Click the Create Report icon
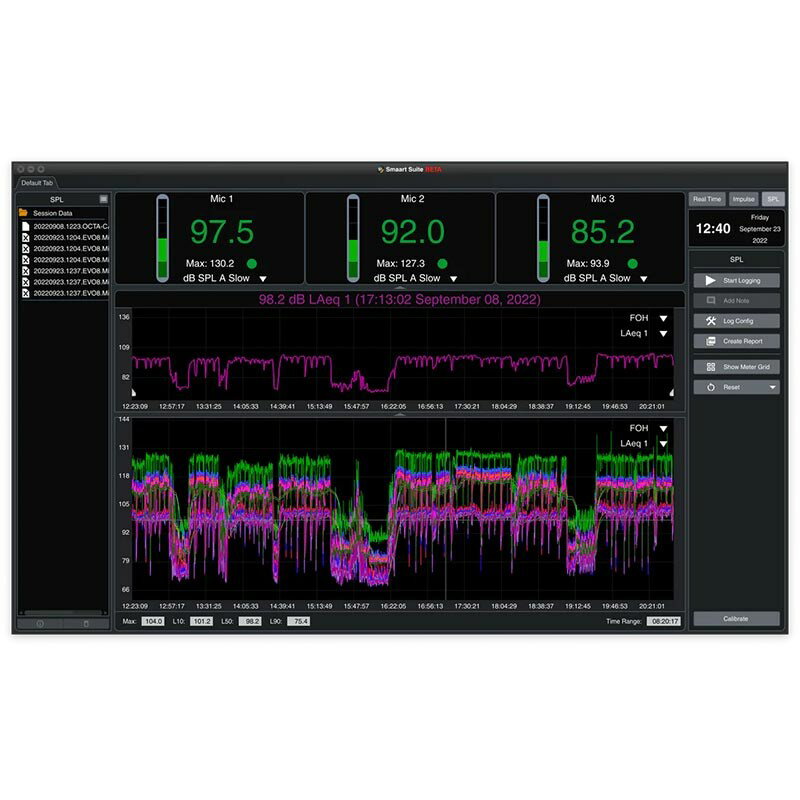This screenshot has height=800, width=800. (x=711, y=341)
